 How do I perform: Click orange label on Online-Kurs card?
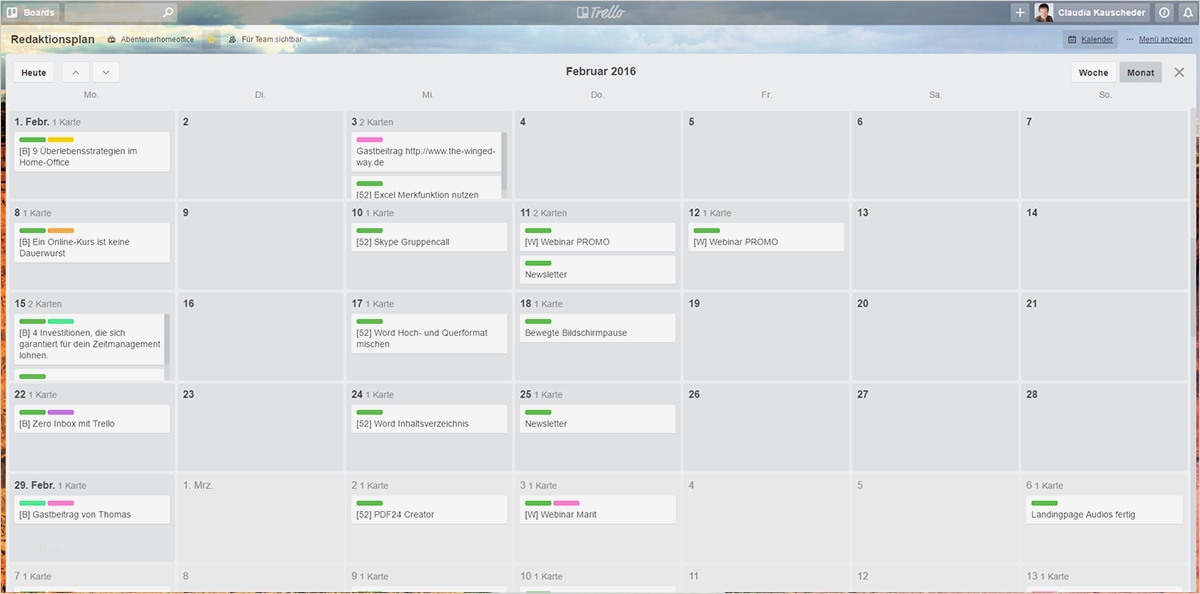(x=61, y=230)
